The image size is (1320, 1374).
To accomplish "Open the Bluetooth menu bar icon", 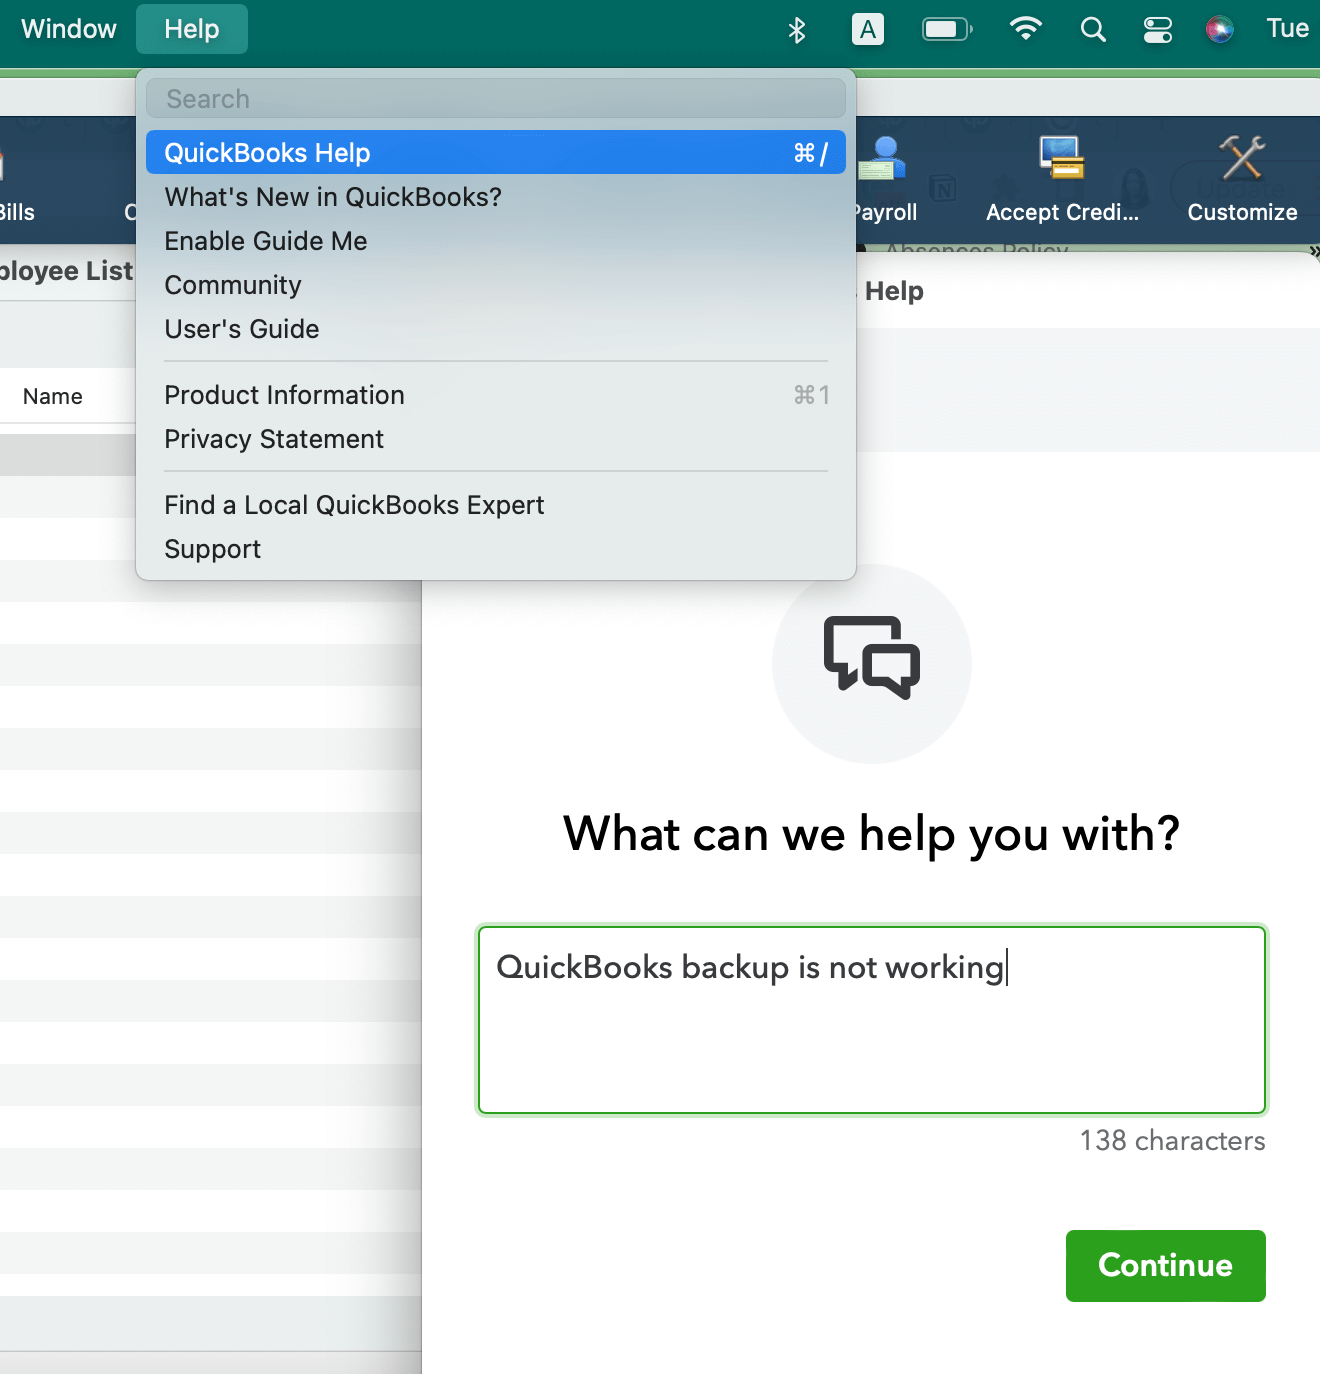I will [x=797, y=29].
